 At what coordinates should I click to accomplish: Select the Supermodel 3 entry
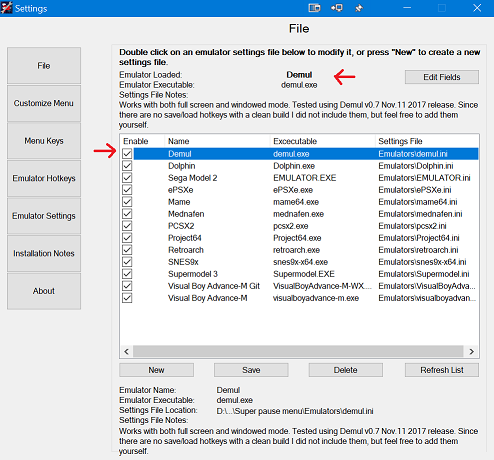click(193, 274)
